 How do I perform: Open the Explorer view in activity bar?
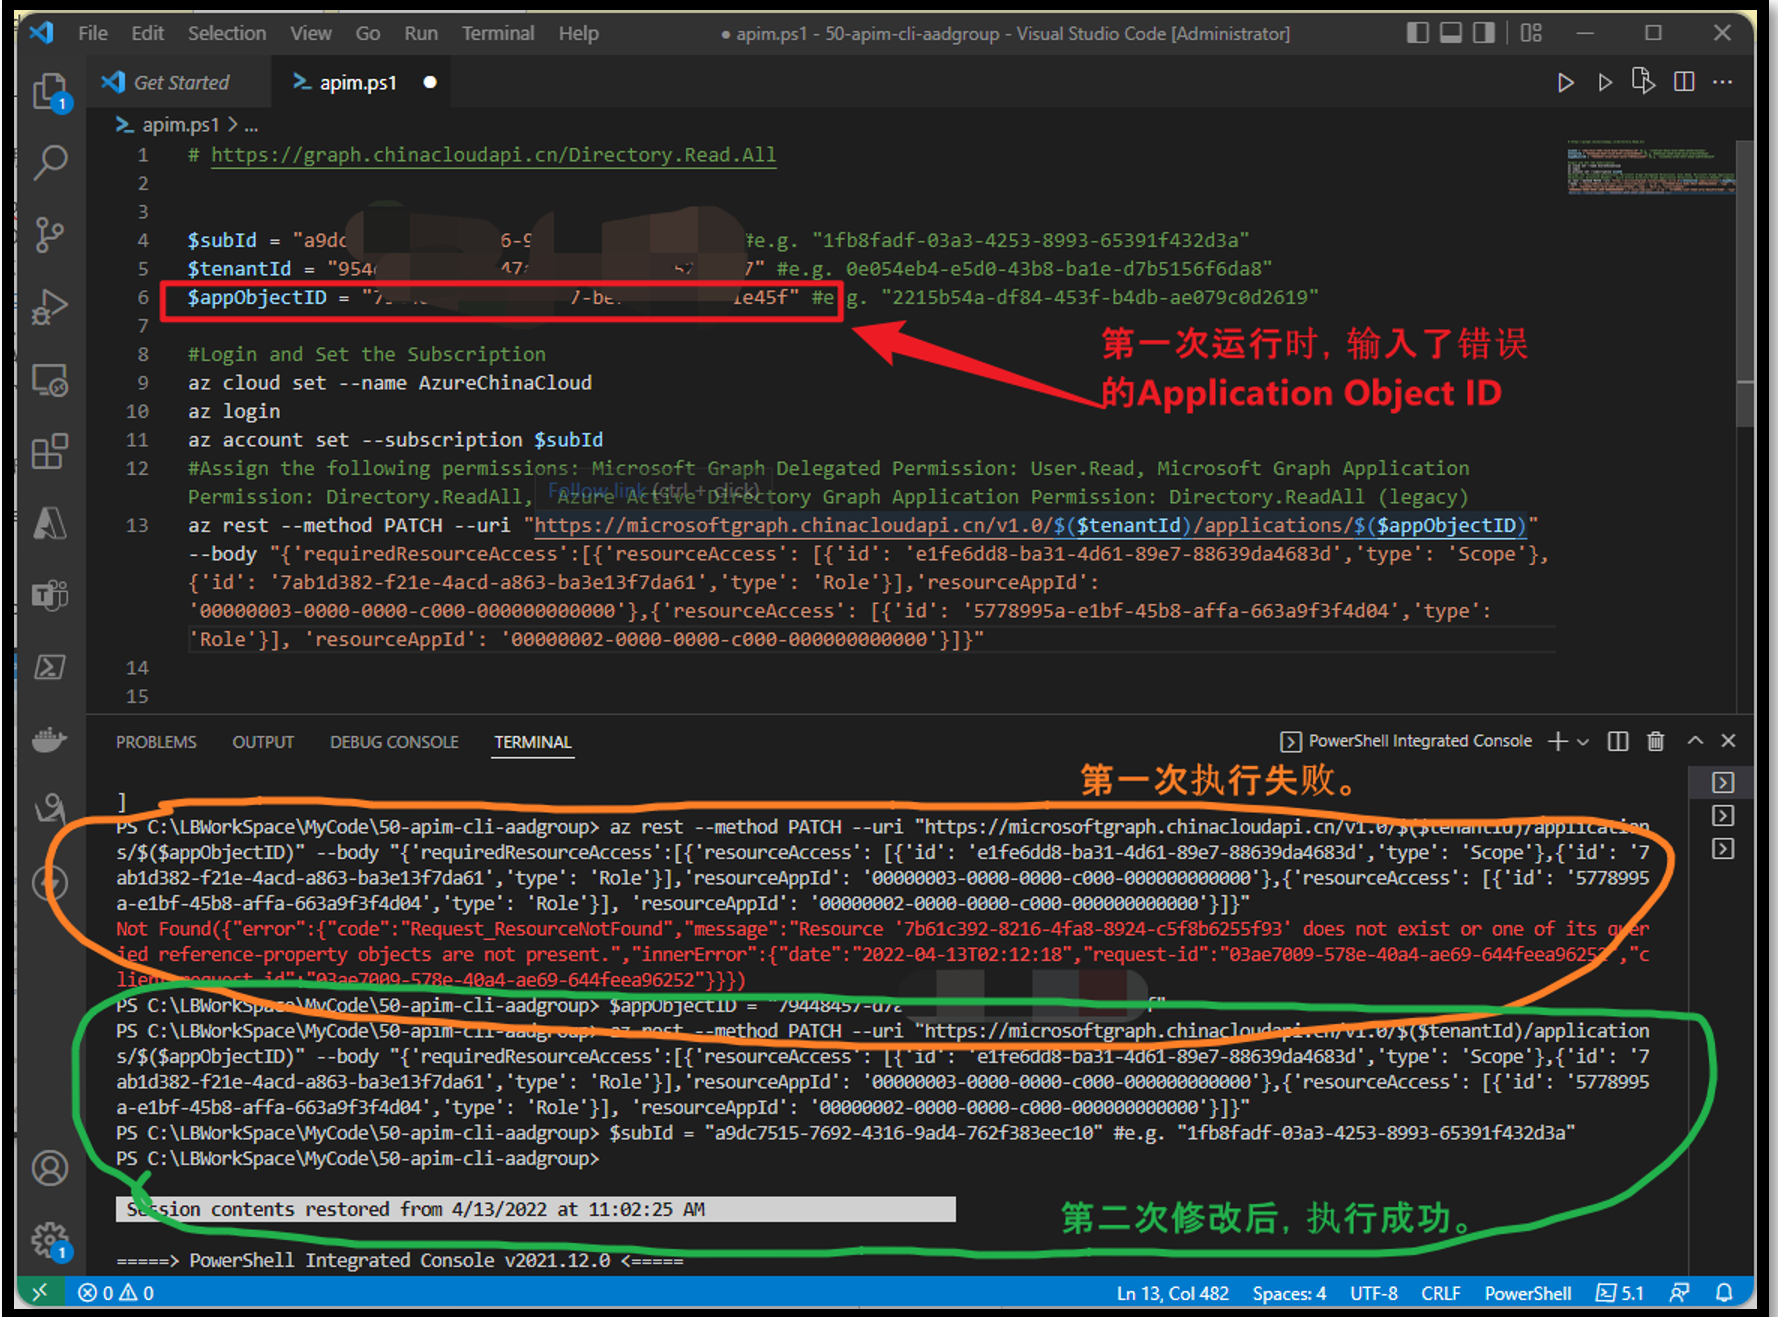tap(49, 92)
